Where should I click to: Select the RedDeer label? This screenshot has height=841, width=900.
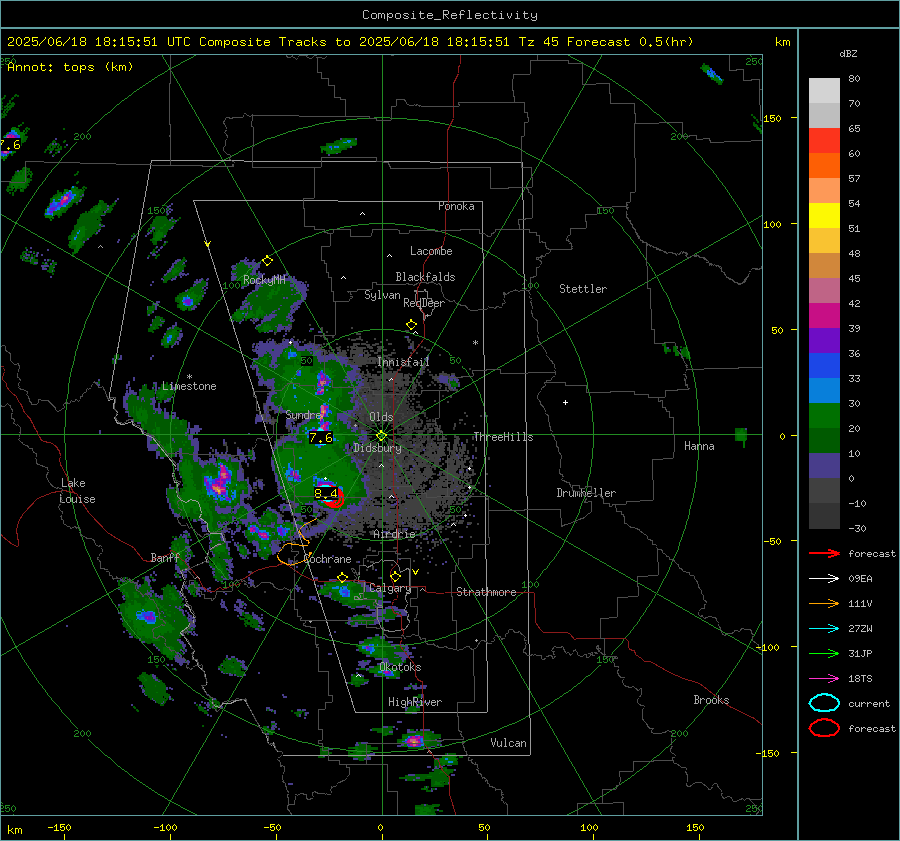click(x=424, y=303)
